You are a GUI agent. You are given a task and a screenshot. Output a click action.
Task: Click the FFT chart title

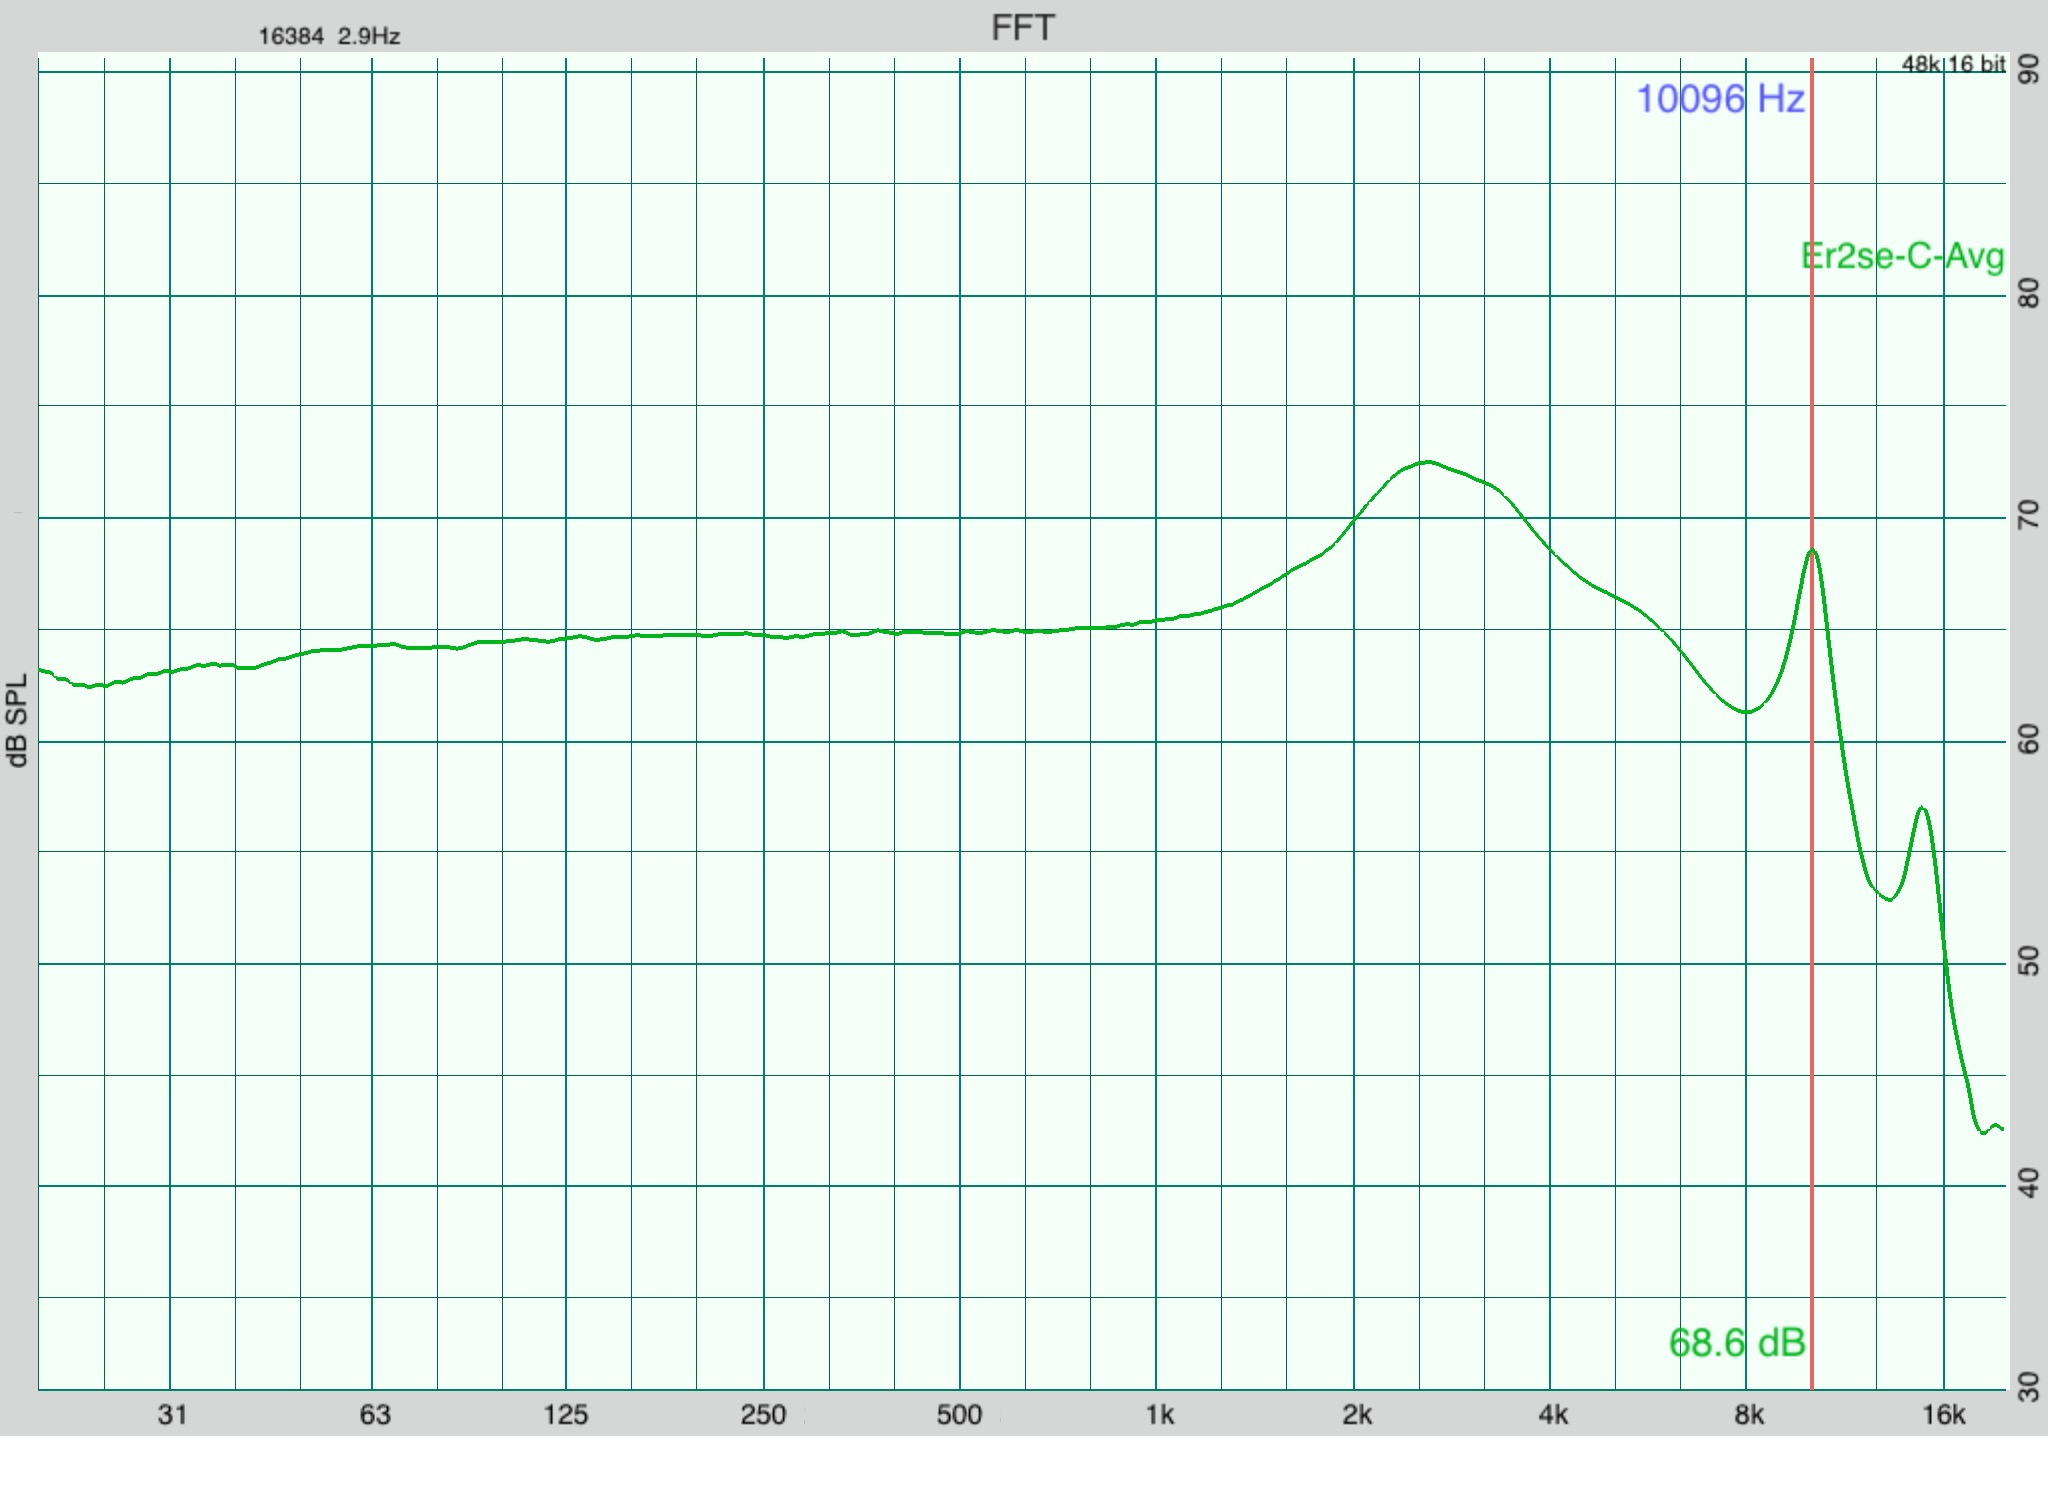coord(1022,28)
